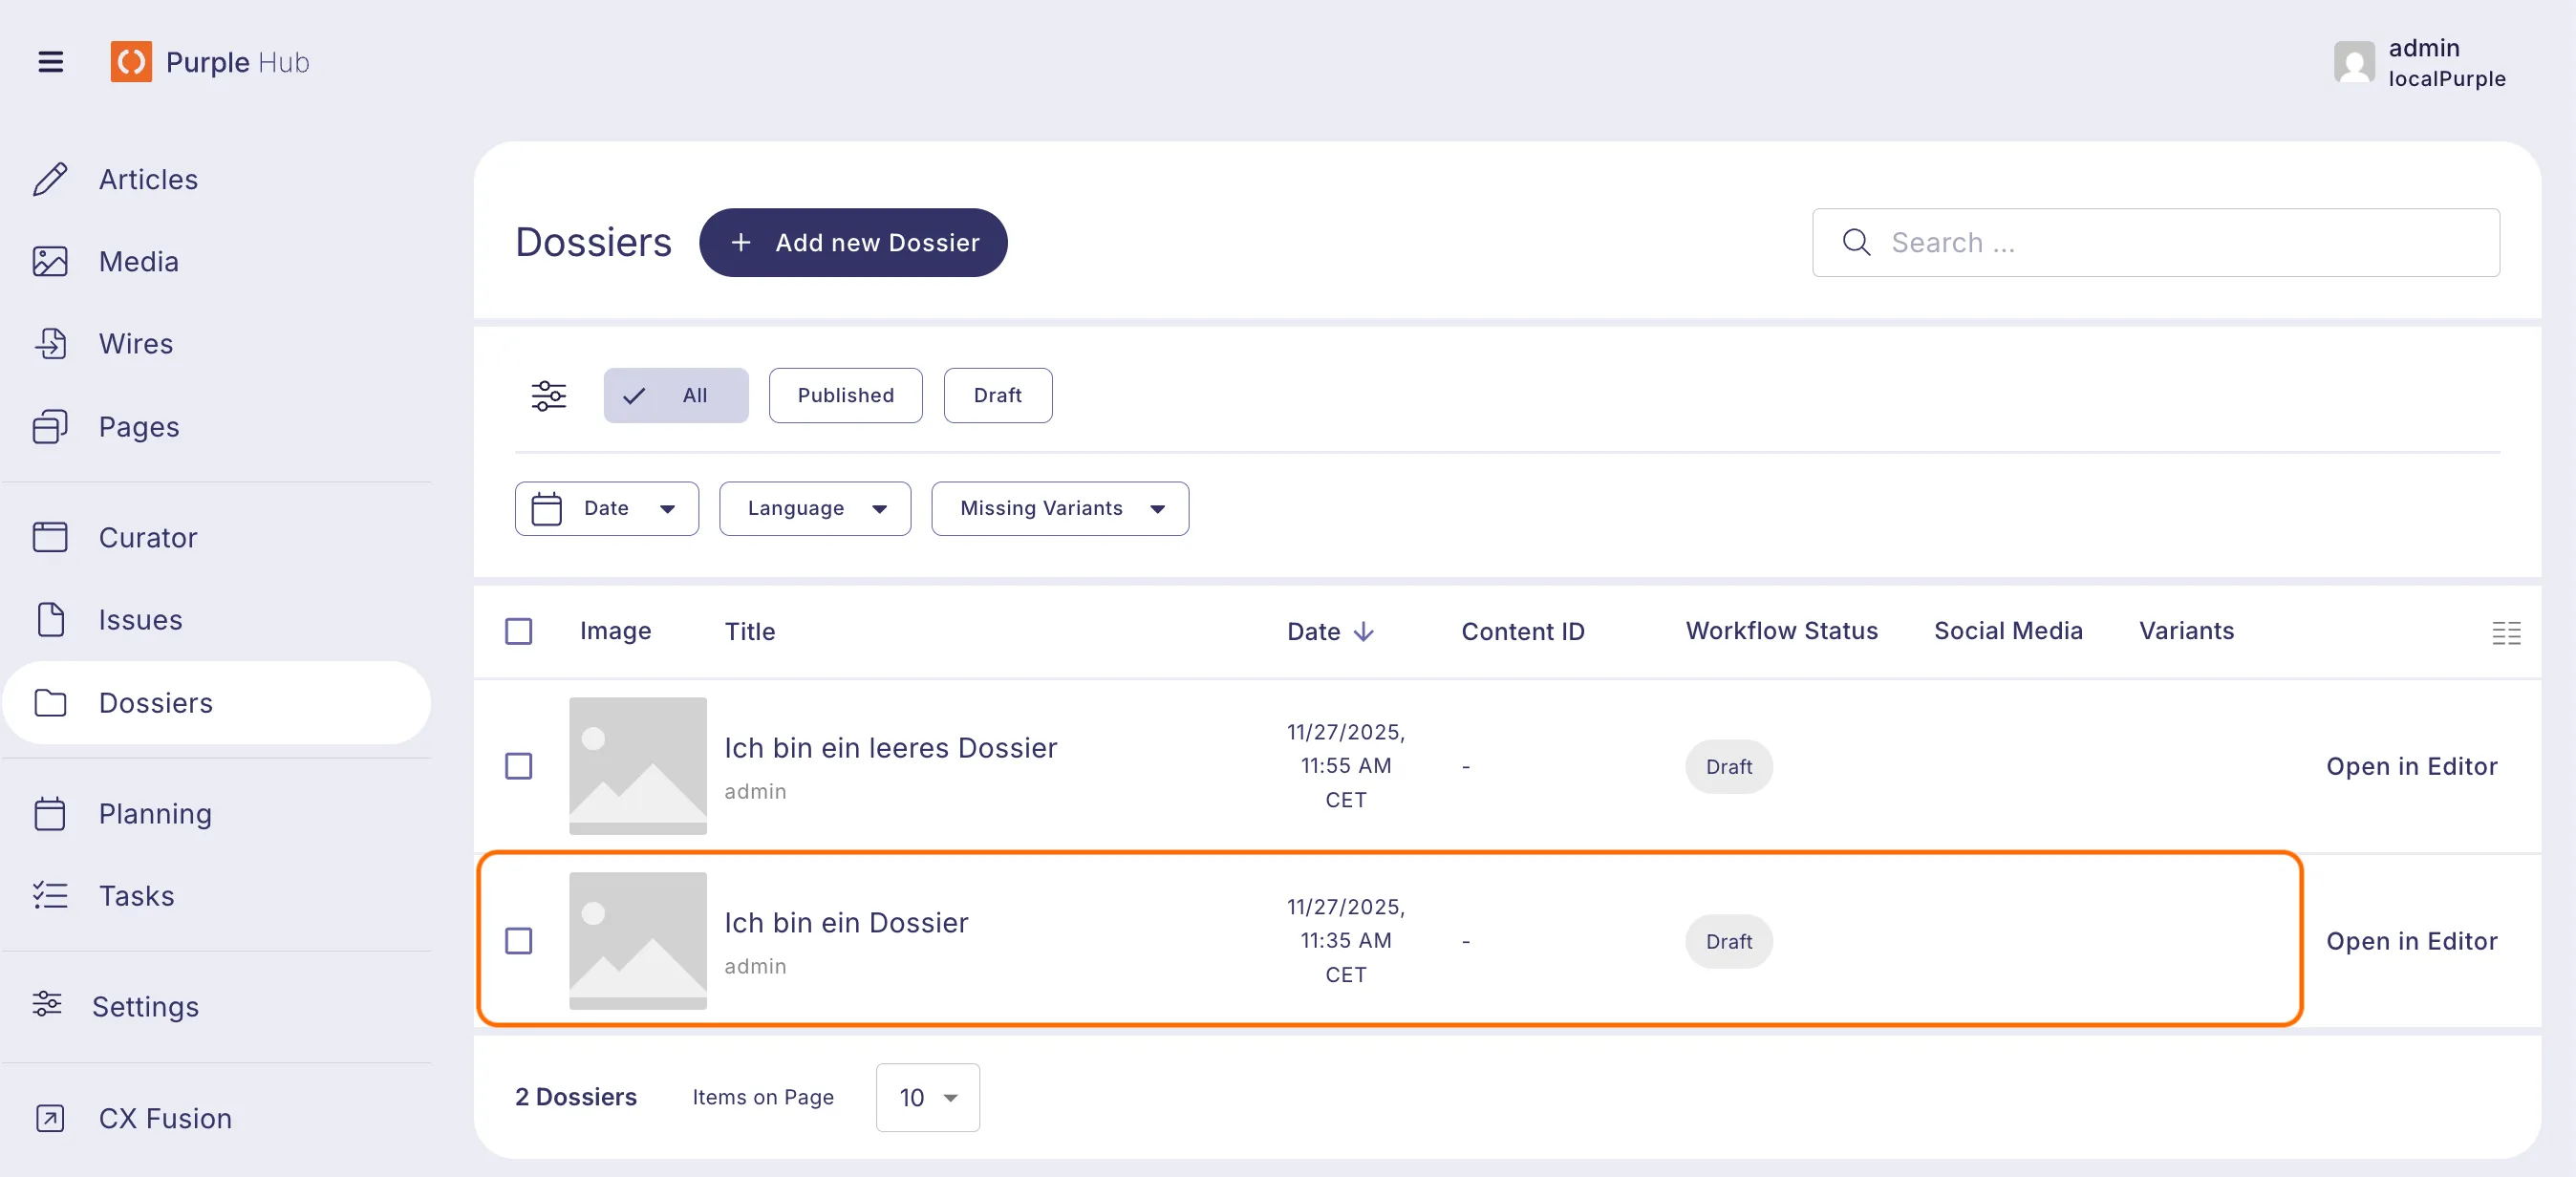This screenshot has width=2576, height=1177.
Task: Click the Tasks checklist icon
Action: click(x=50, y=895)
